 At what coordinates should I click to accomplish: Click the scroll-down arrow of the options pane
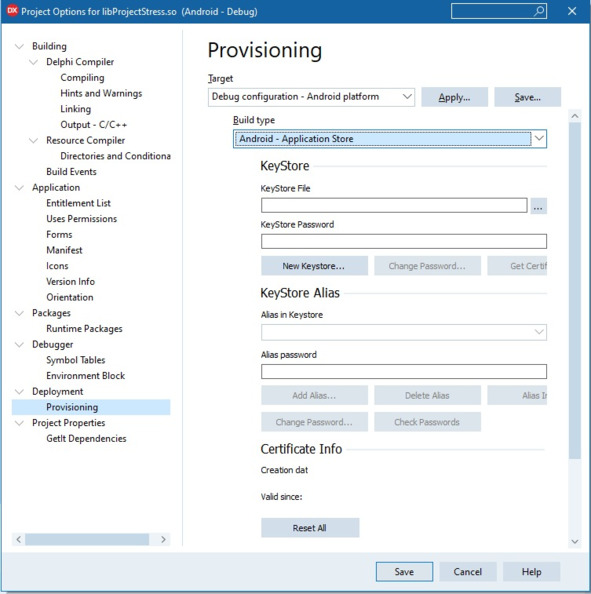pos(575,541)
